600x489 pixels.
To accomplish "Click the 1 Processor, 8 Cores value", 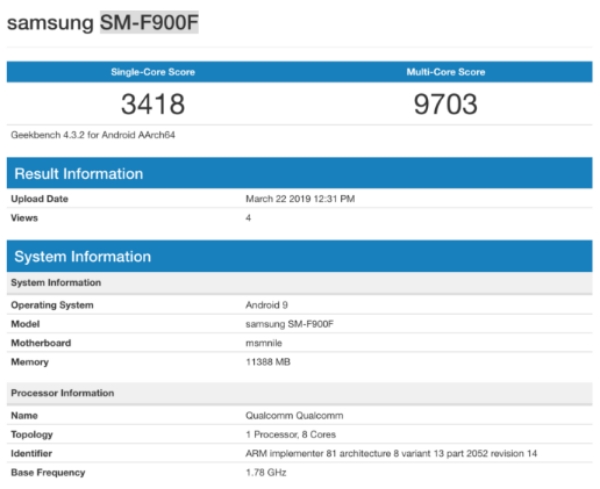I will [291, 435].
